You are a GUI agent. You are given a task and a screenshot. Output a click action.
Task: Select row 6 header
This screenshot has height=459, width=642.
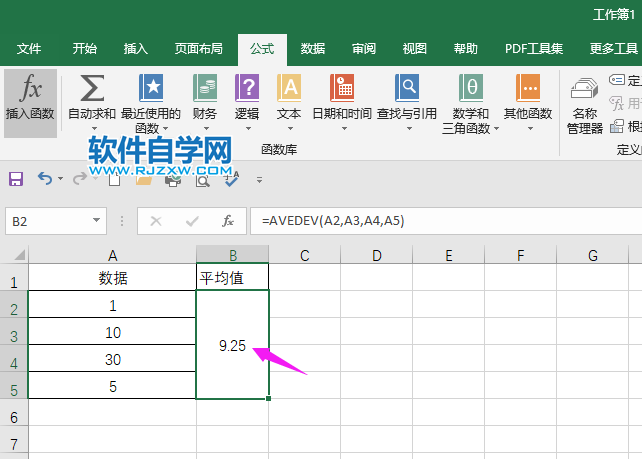pos(14,413)
